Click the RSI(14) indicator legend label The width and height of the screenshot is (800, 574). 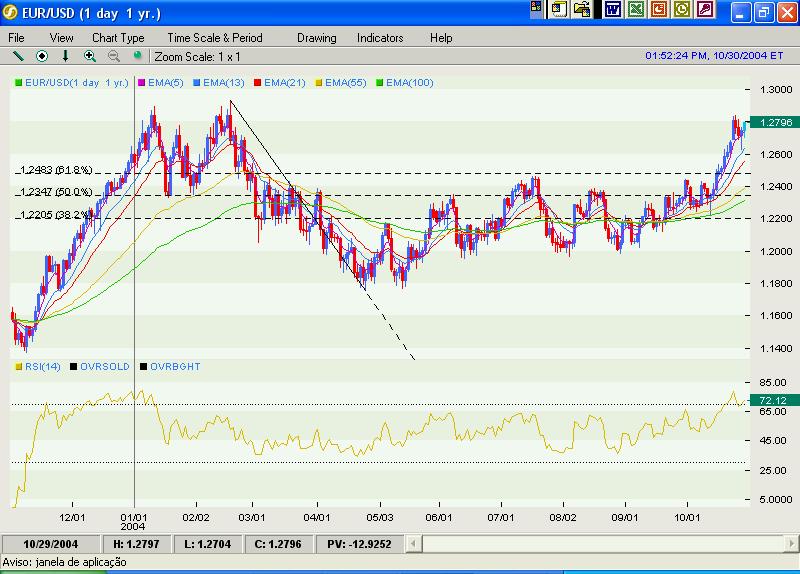pyautogui.click(x=43, y=367)
